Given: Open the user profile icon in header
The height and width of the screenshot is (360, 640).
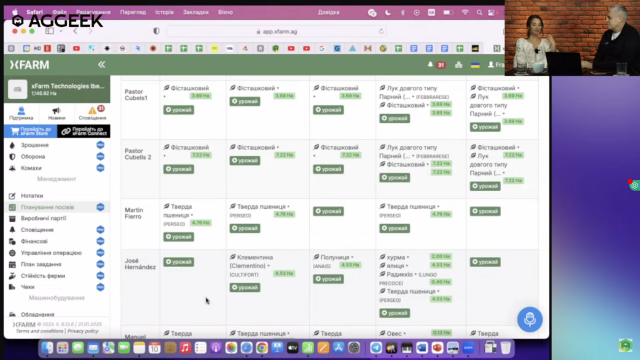Looking at the screenshot, I should 491,65.
